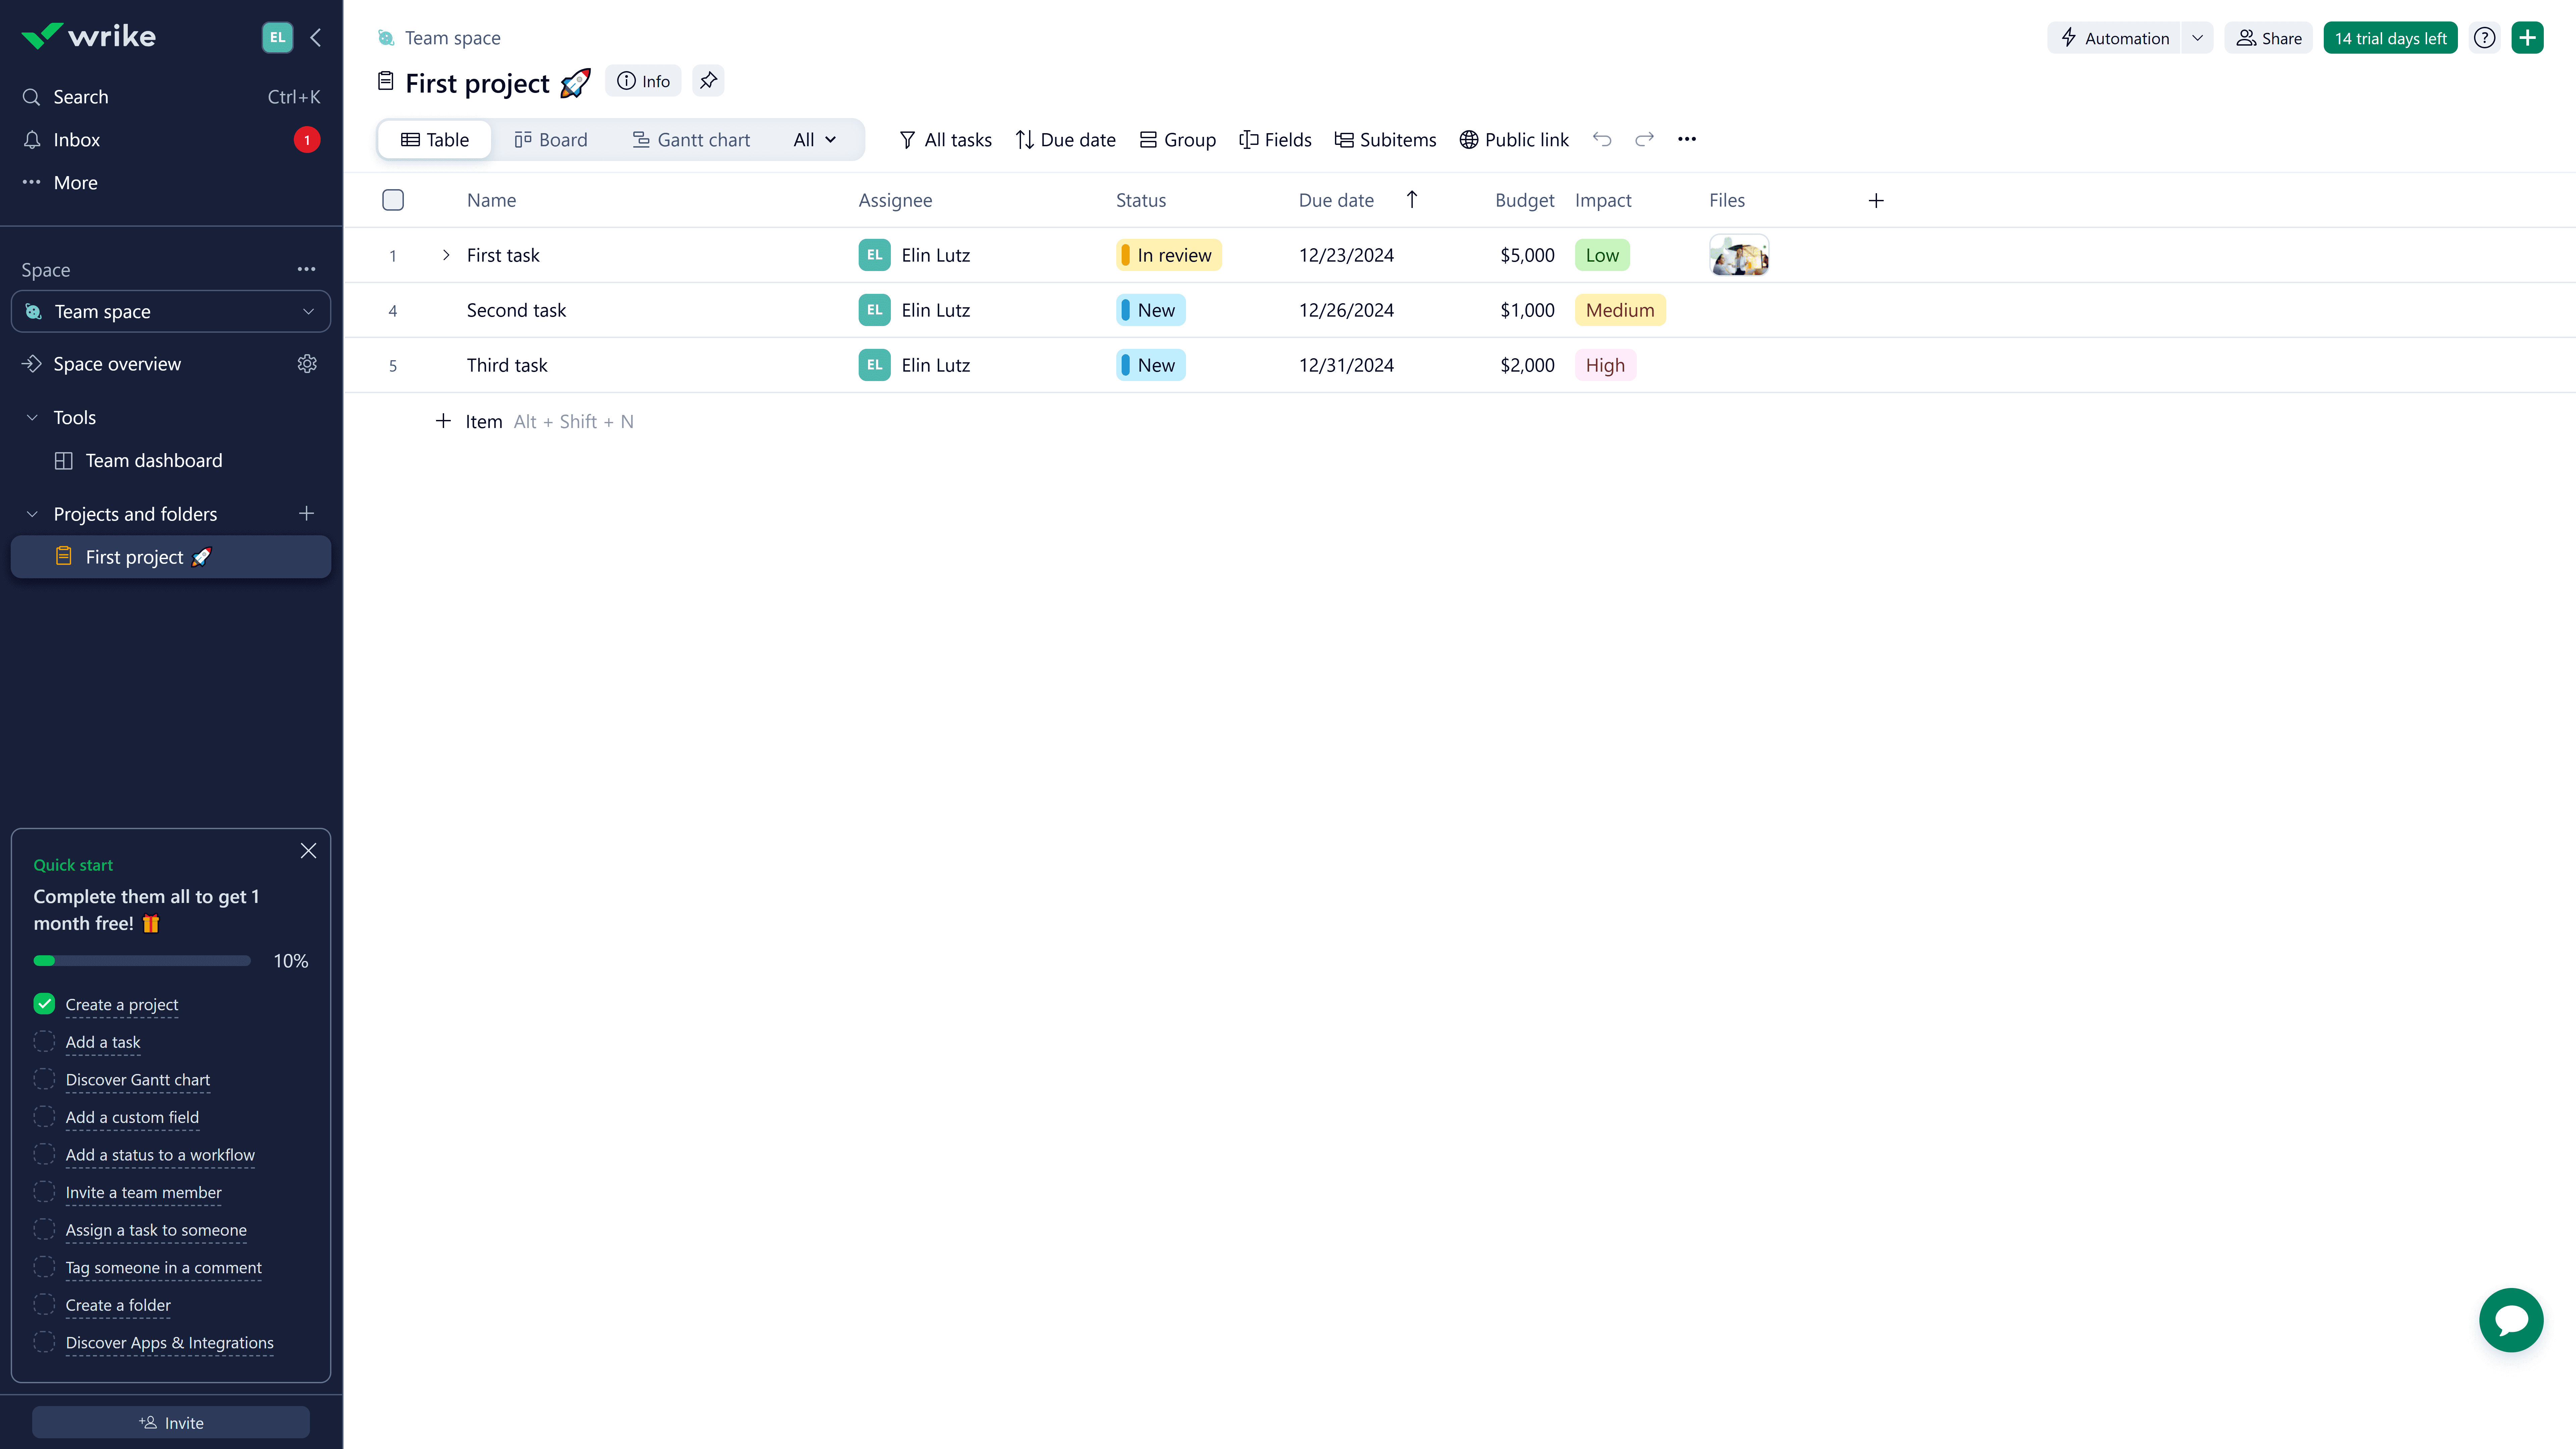The width and height of the screenshot is (2576, 1449).
Task: Toggle the Create a folder checklist circle
Action: tap(44, 1305)
